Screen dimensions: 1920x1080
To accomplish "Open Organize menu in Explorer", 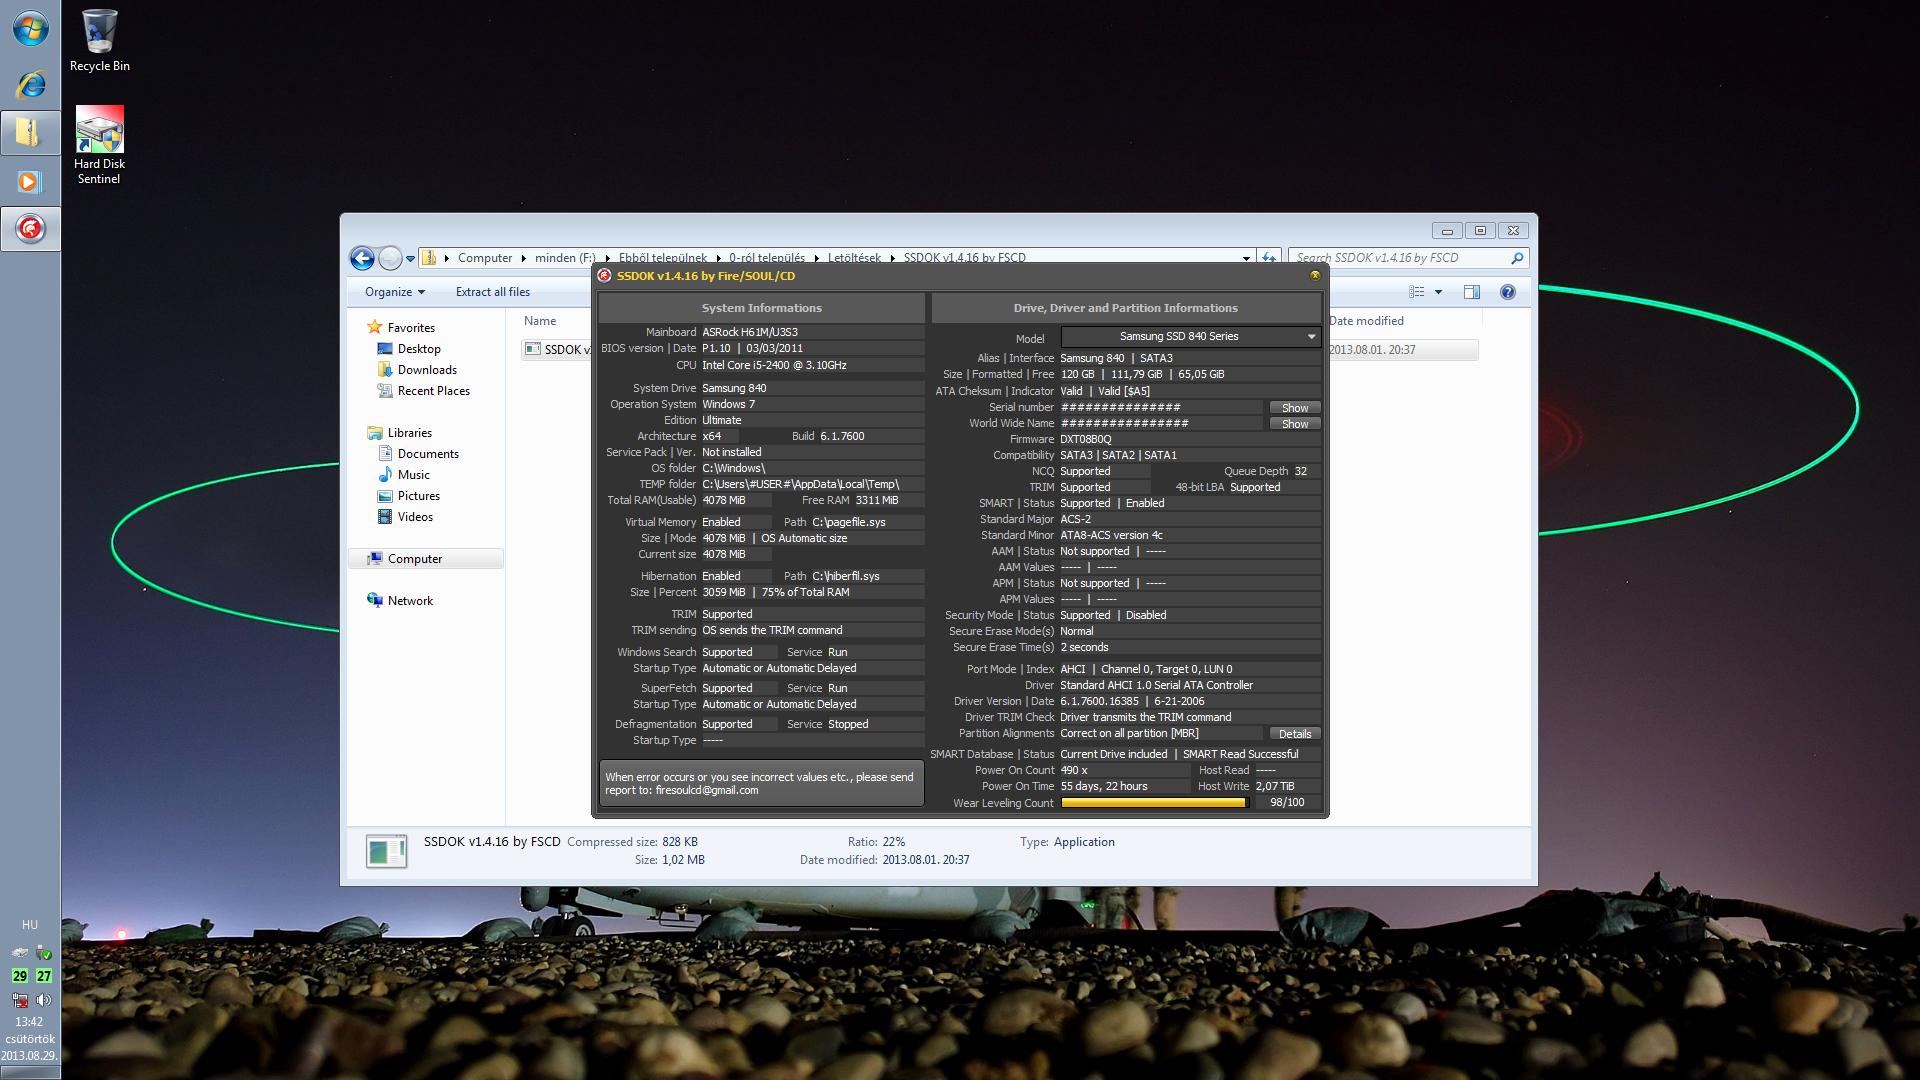I will [395, 292].
